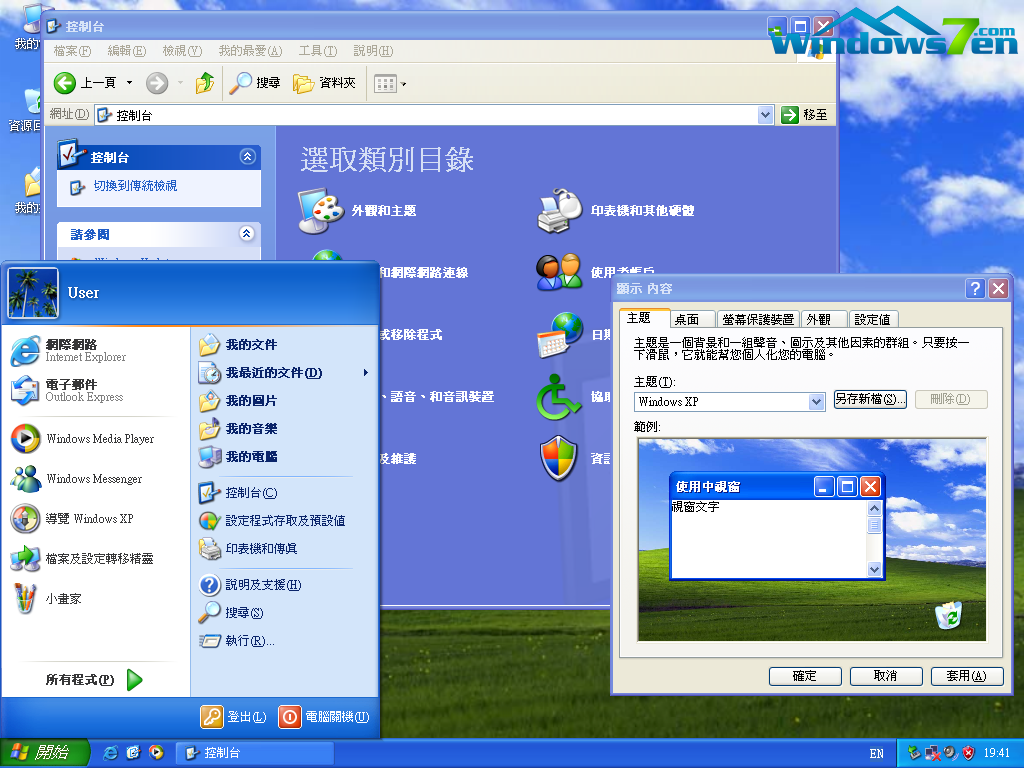
Task: Click the 套用 button in the dialog
Action: [x=966, y=676]
